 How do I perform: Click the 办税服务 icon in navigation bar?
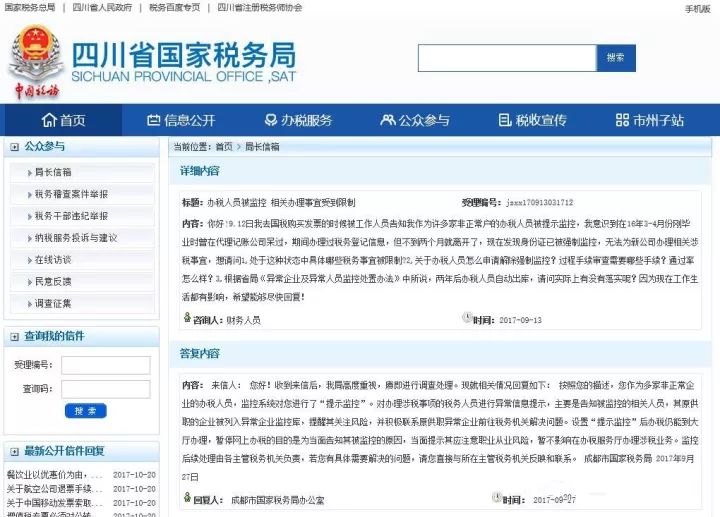point(270,120)
